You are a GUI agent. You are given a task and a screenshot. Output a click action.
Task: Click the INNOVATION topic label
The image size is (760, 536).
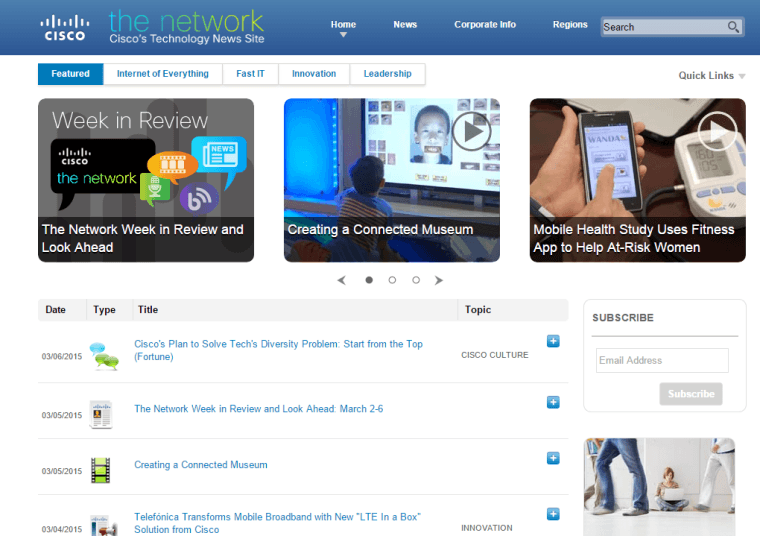coord(487,528)
